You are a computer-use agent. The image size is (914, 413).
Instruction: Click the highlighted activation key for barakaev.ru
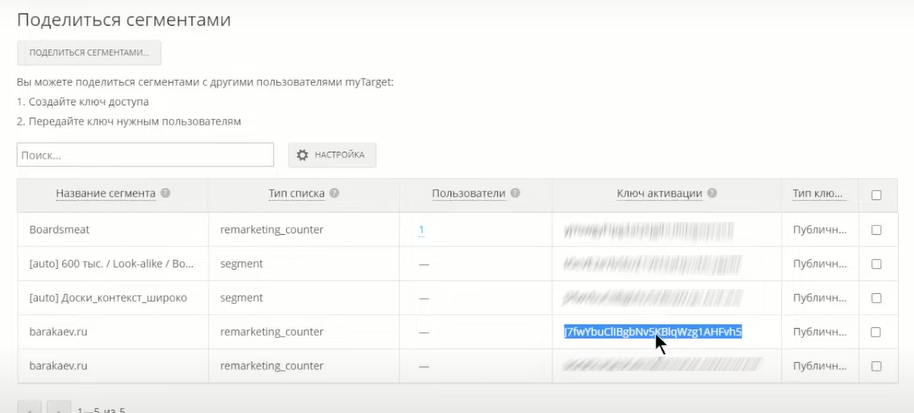click(x=652, y=332)
